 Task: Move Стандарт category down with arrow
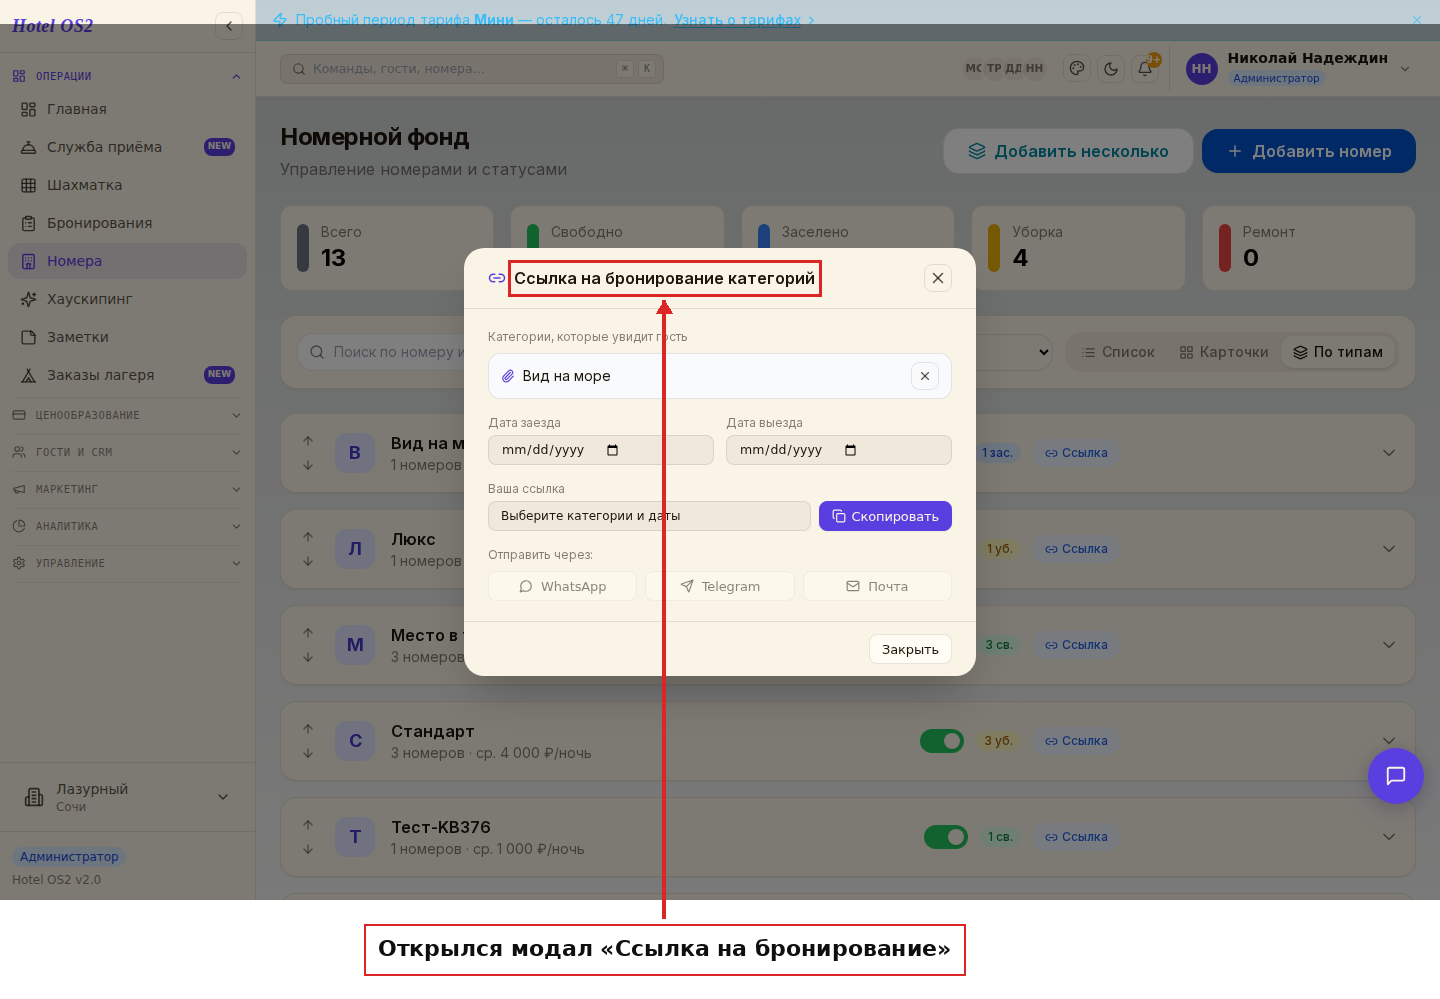pos(308,753)
